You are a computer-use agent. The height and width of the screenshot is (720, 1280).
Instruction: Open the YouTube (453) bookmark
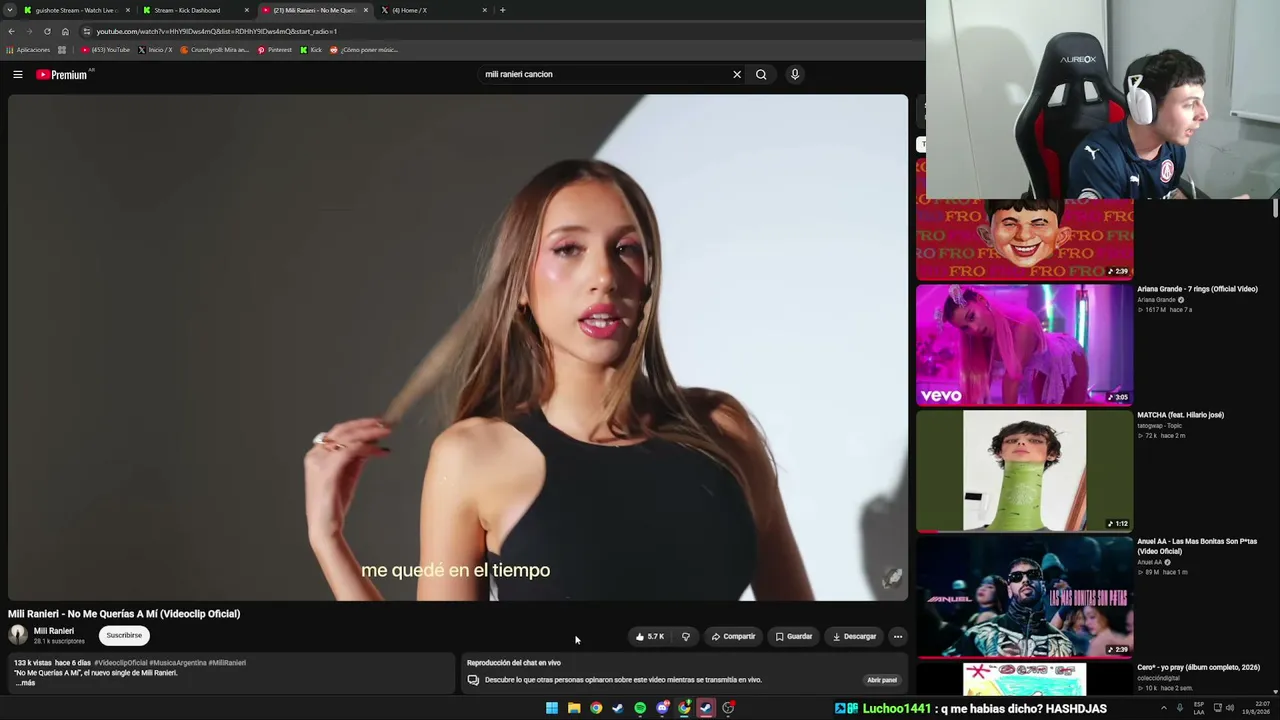[x=106, y=50]
